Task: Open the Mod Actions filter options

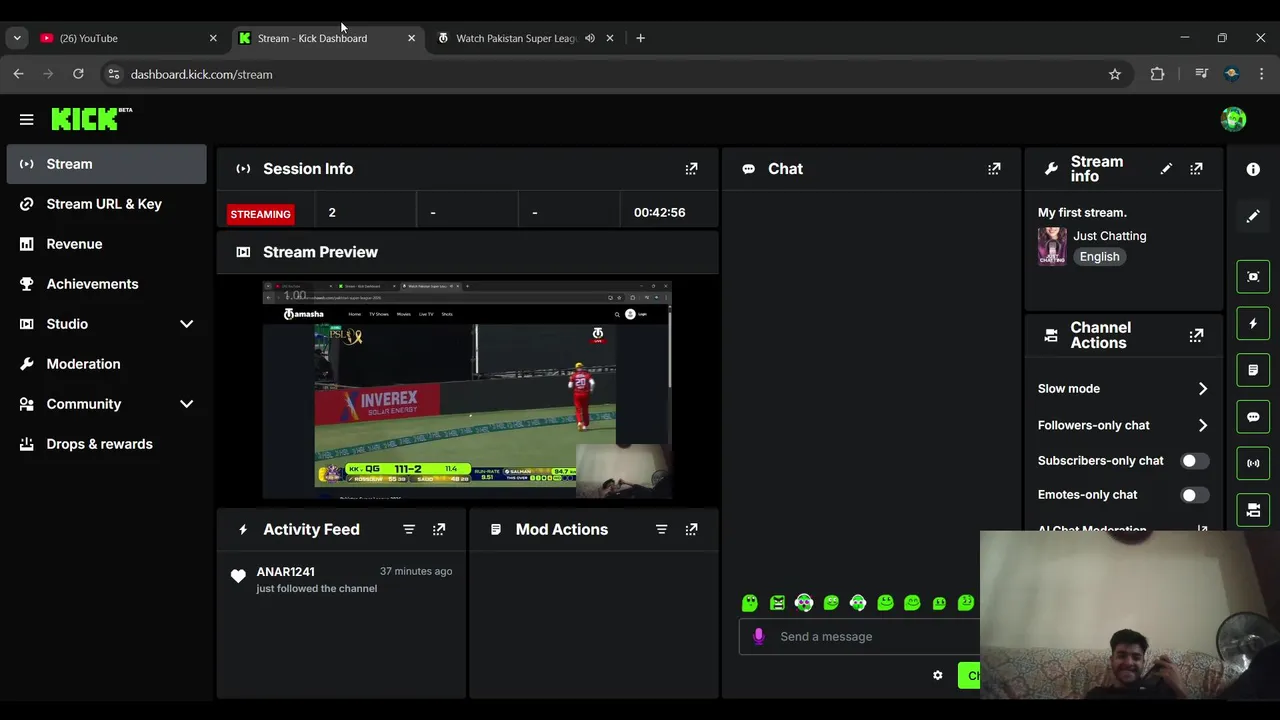Action: click(x=661, y=529)
